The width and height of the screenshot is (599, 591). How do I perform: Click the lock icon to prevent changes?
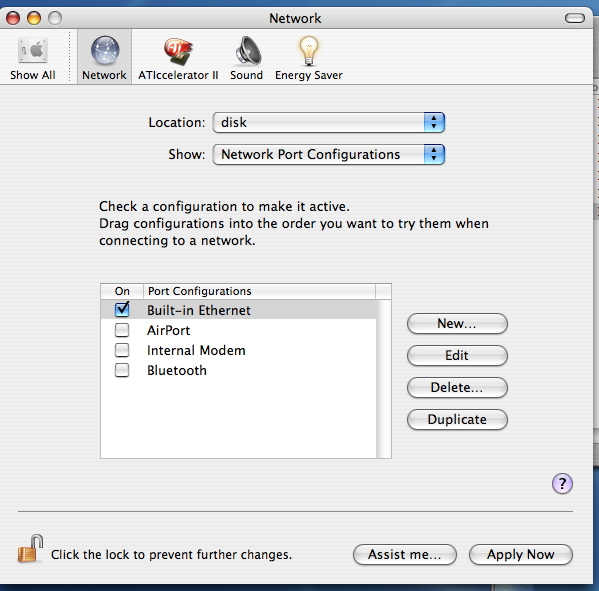coord(30,548)
